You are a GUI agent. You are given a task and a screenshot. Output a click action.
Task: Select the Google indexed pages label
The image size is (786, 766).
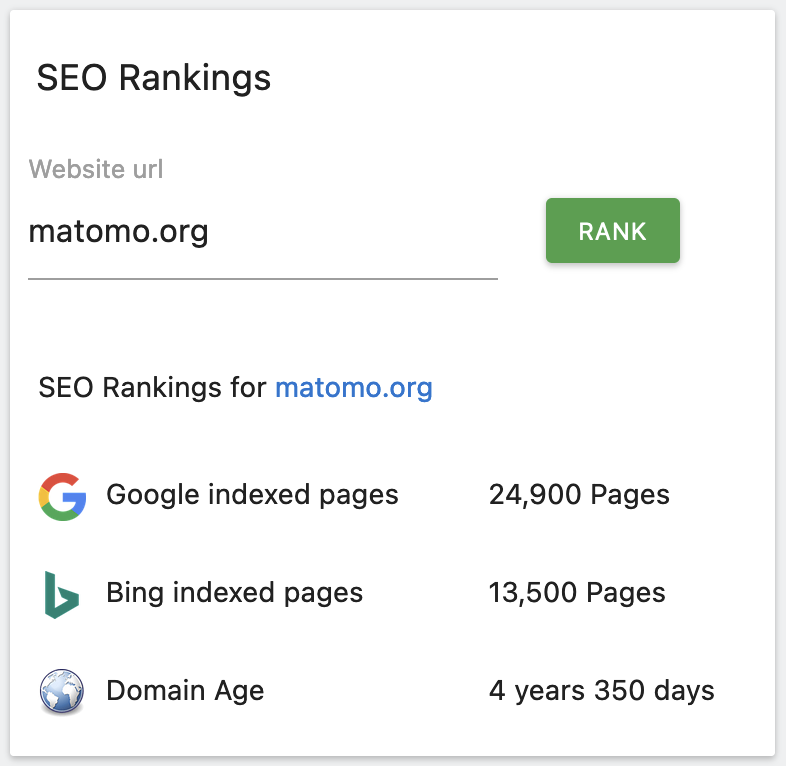[252, 495]
